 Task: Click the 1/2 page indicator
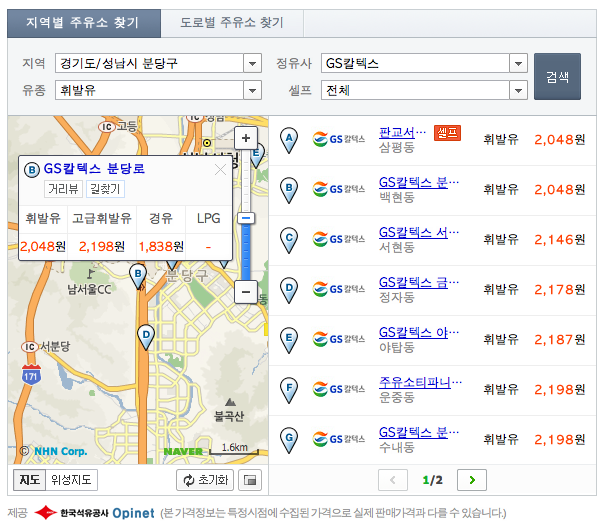(x=433, y=480)
